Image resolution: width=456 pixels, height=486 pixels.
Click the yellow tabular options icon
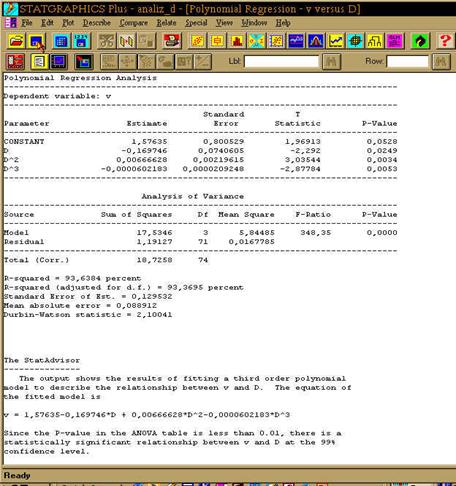(x=39, y=62)
